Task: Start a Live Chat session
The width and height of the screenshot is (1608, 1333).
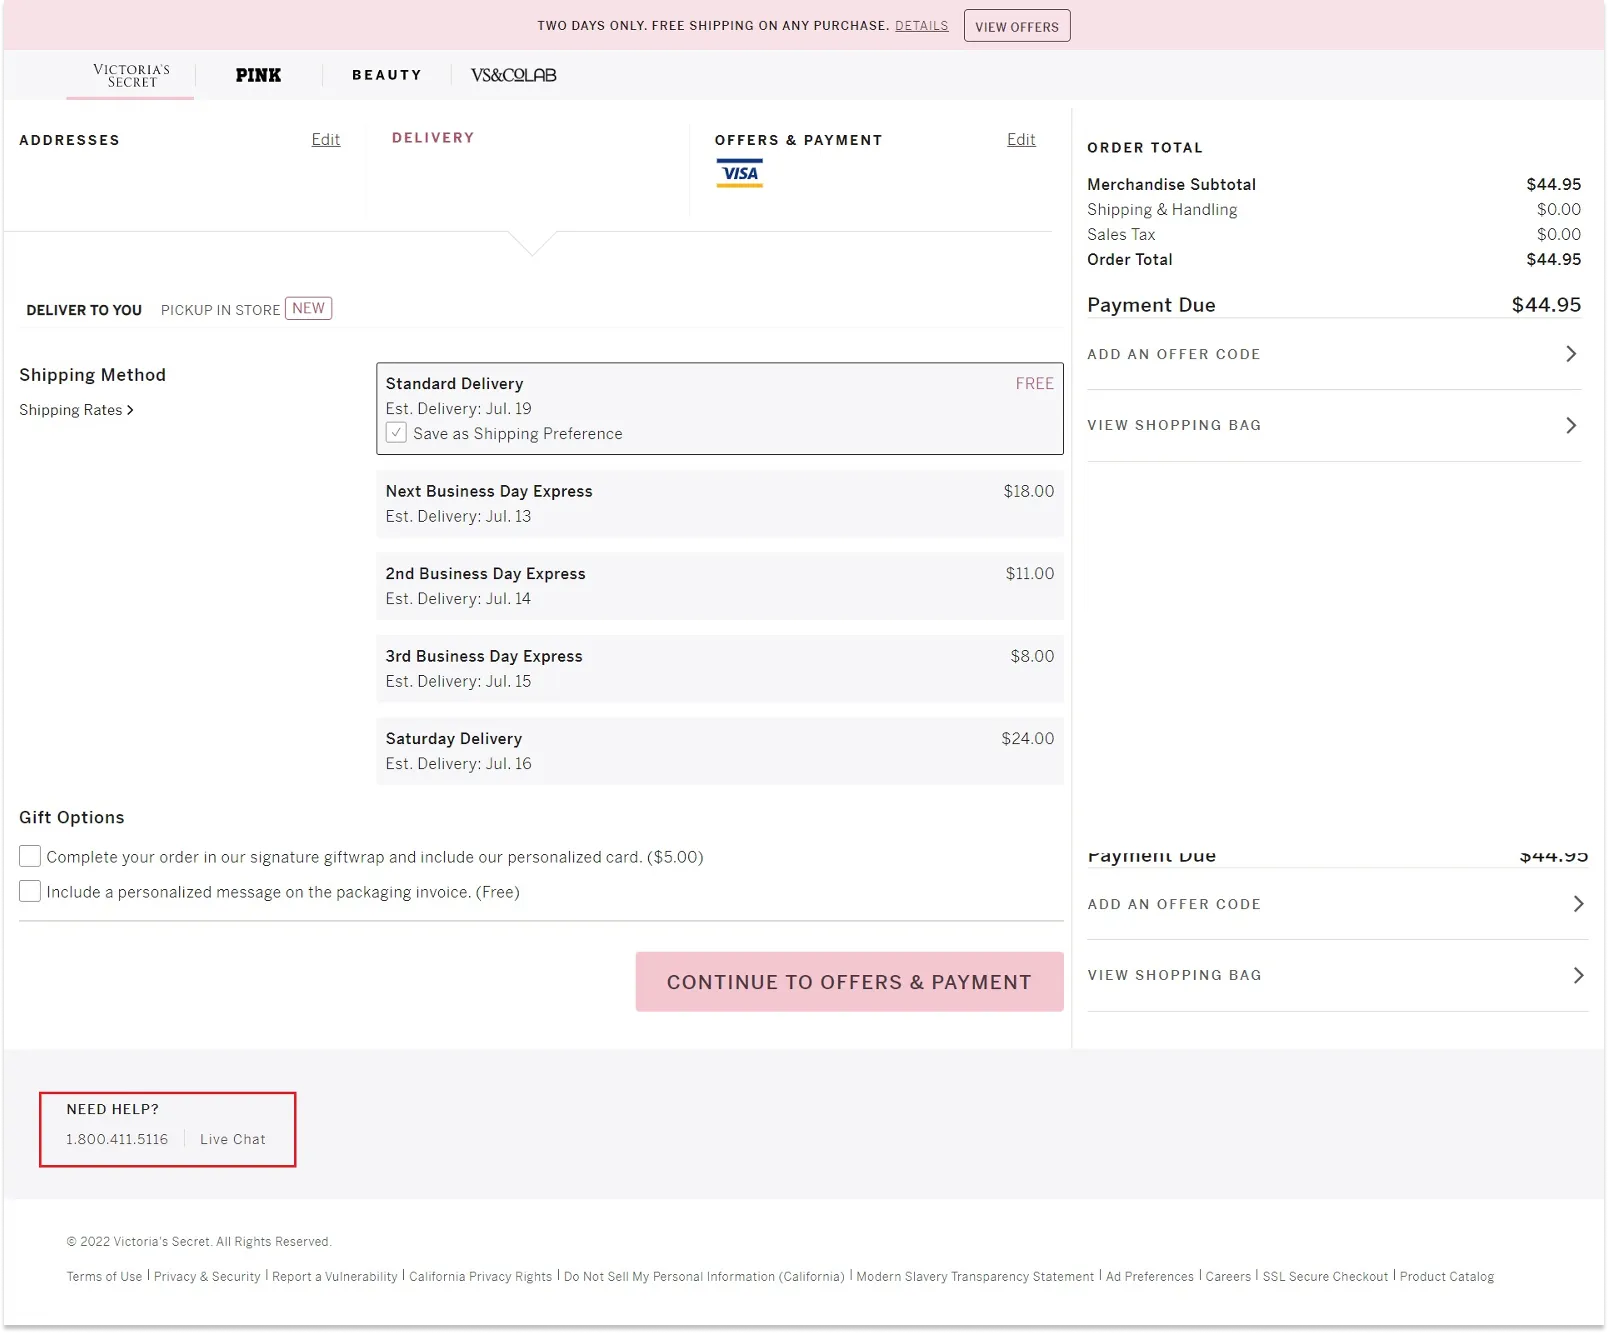Action: click(x=233, y=1138)
